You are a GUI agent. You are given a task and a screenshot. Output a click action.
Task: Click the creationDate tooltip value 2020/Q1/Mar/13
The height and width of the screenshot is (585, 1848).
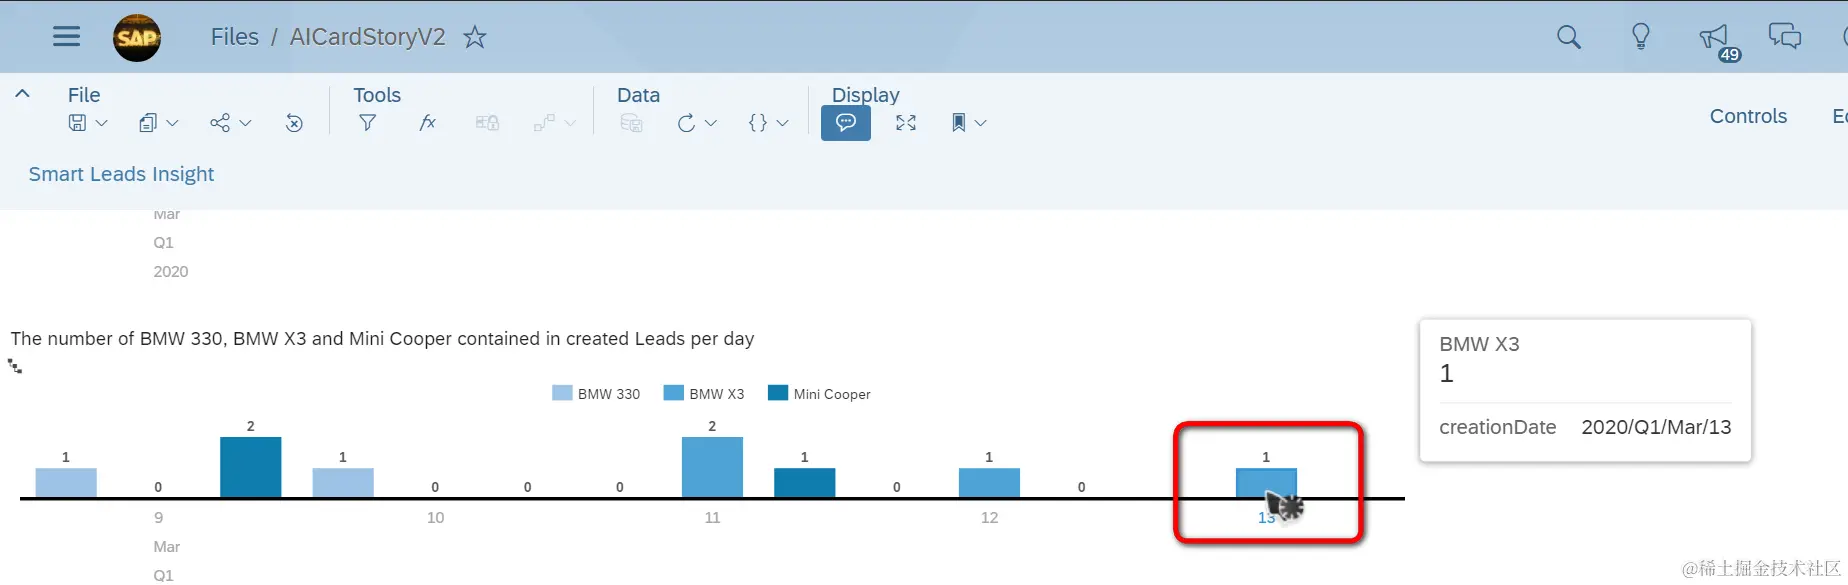click(x=1656, y=427)
